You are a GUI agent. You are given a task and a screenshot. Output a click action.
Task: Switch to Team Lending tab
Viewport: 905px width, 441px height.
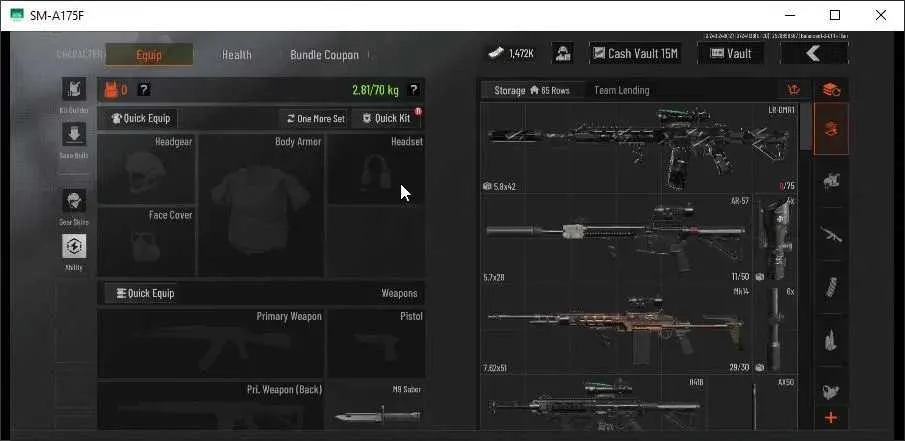click(622, 90)
